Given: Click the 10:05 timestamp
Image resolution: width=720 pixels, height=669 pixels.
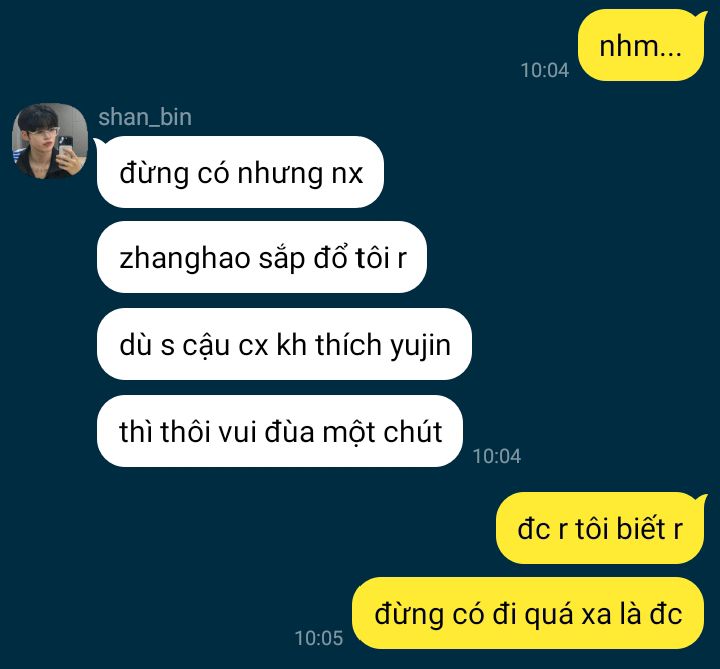Looking at the screenshot, I should click(319, 638).
